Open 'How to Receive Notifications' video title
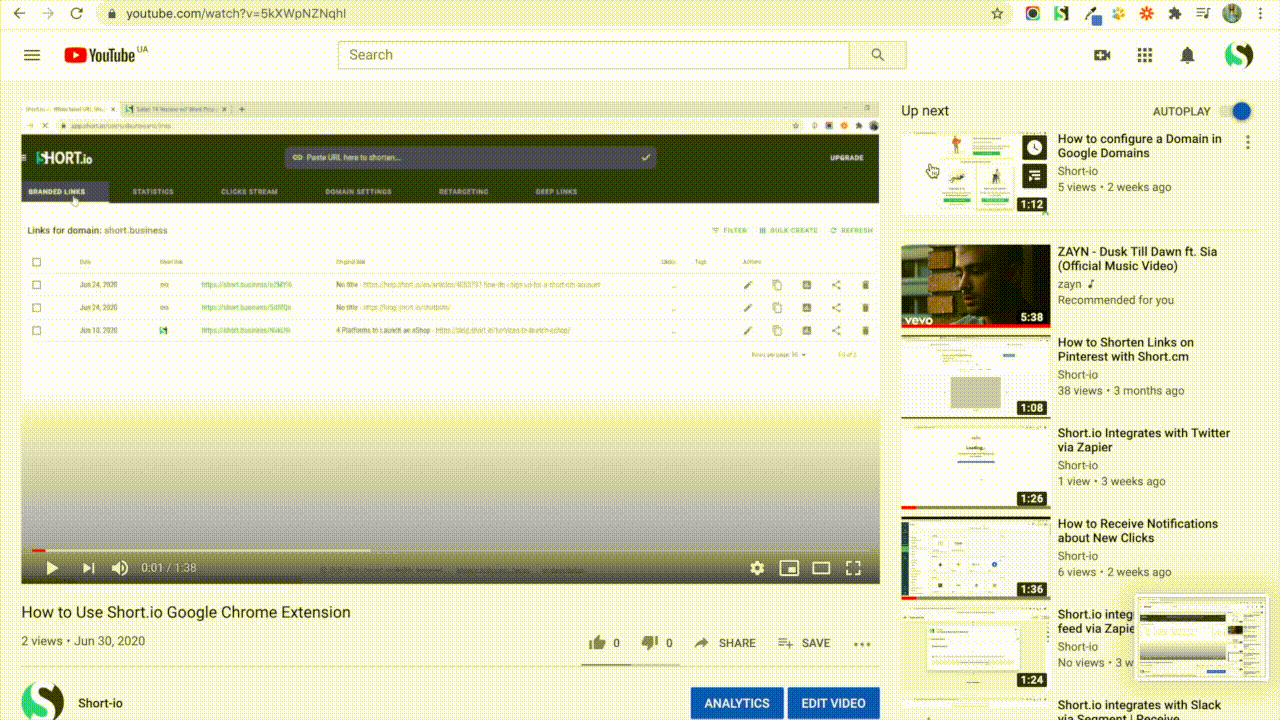 click(x=1138, y=531)
